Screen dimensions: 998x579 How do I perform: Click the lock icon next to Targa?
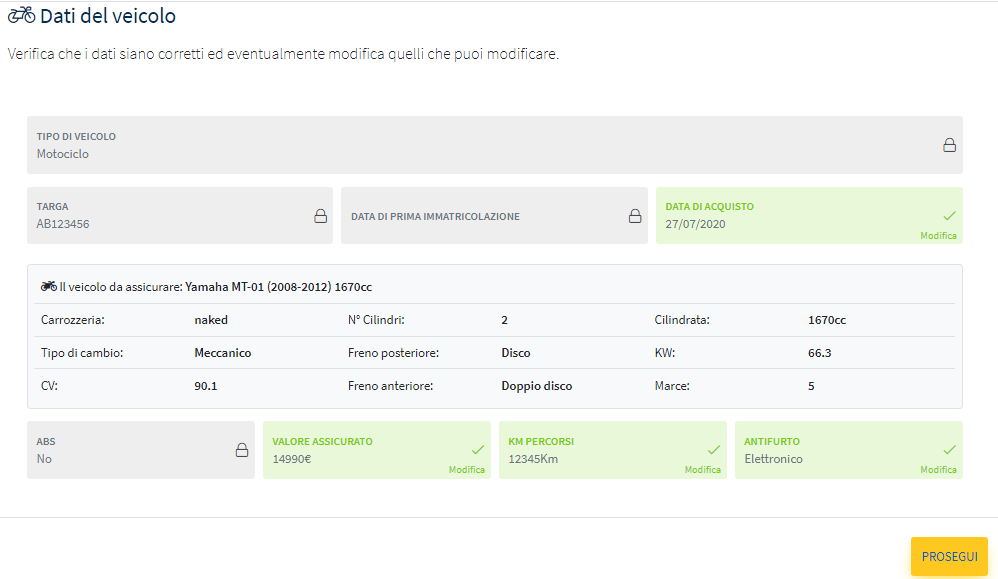click(320, 216)
